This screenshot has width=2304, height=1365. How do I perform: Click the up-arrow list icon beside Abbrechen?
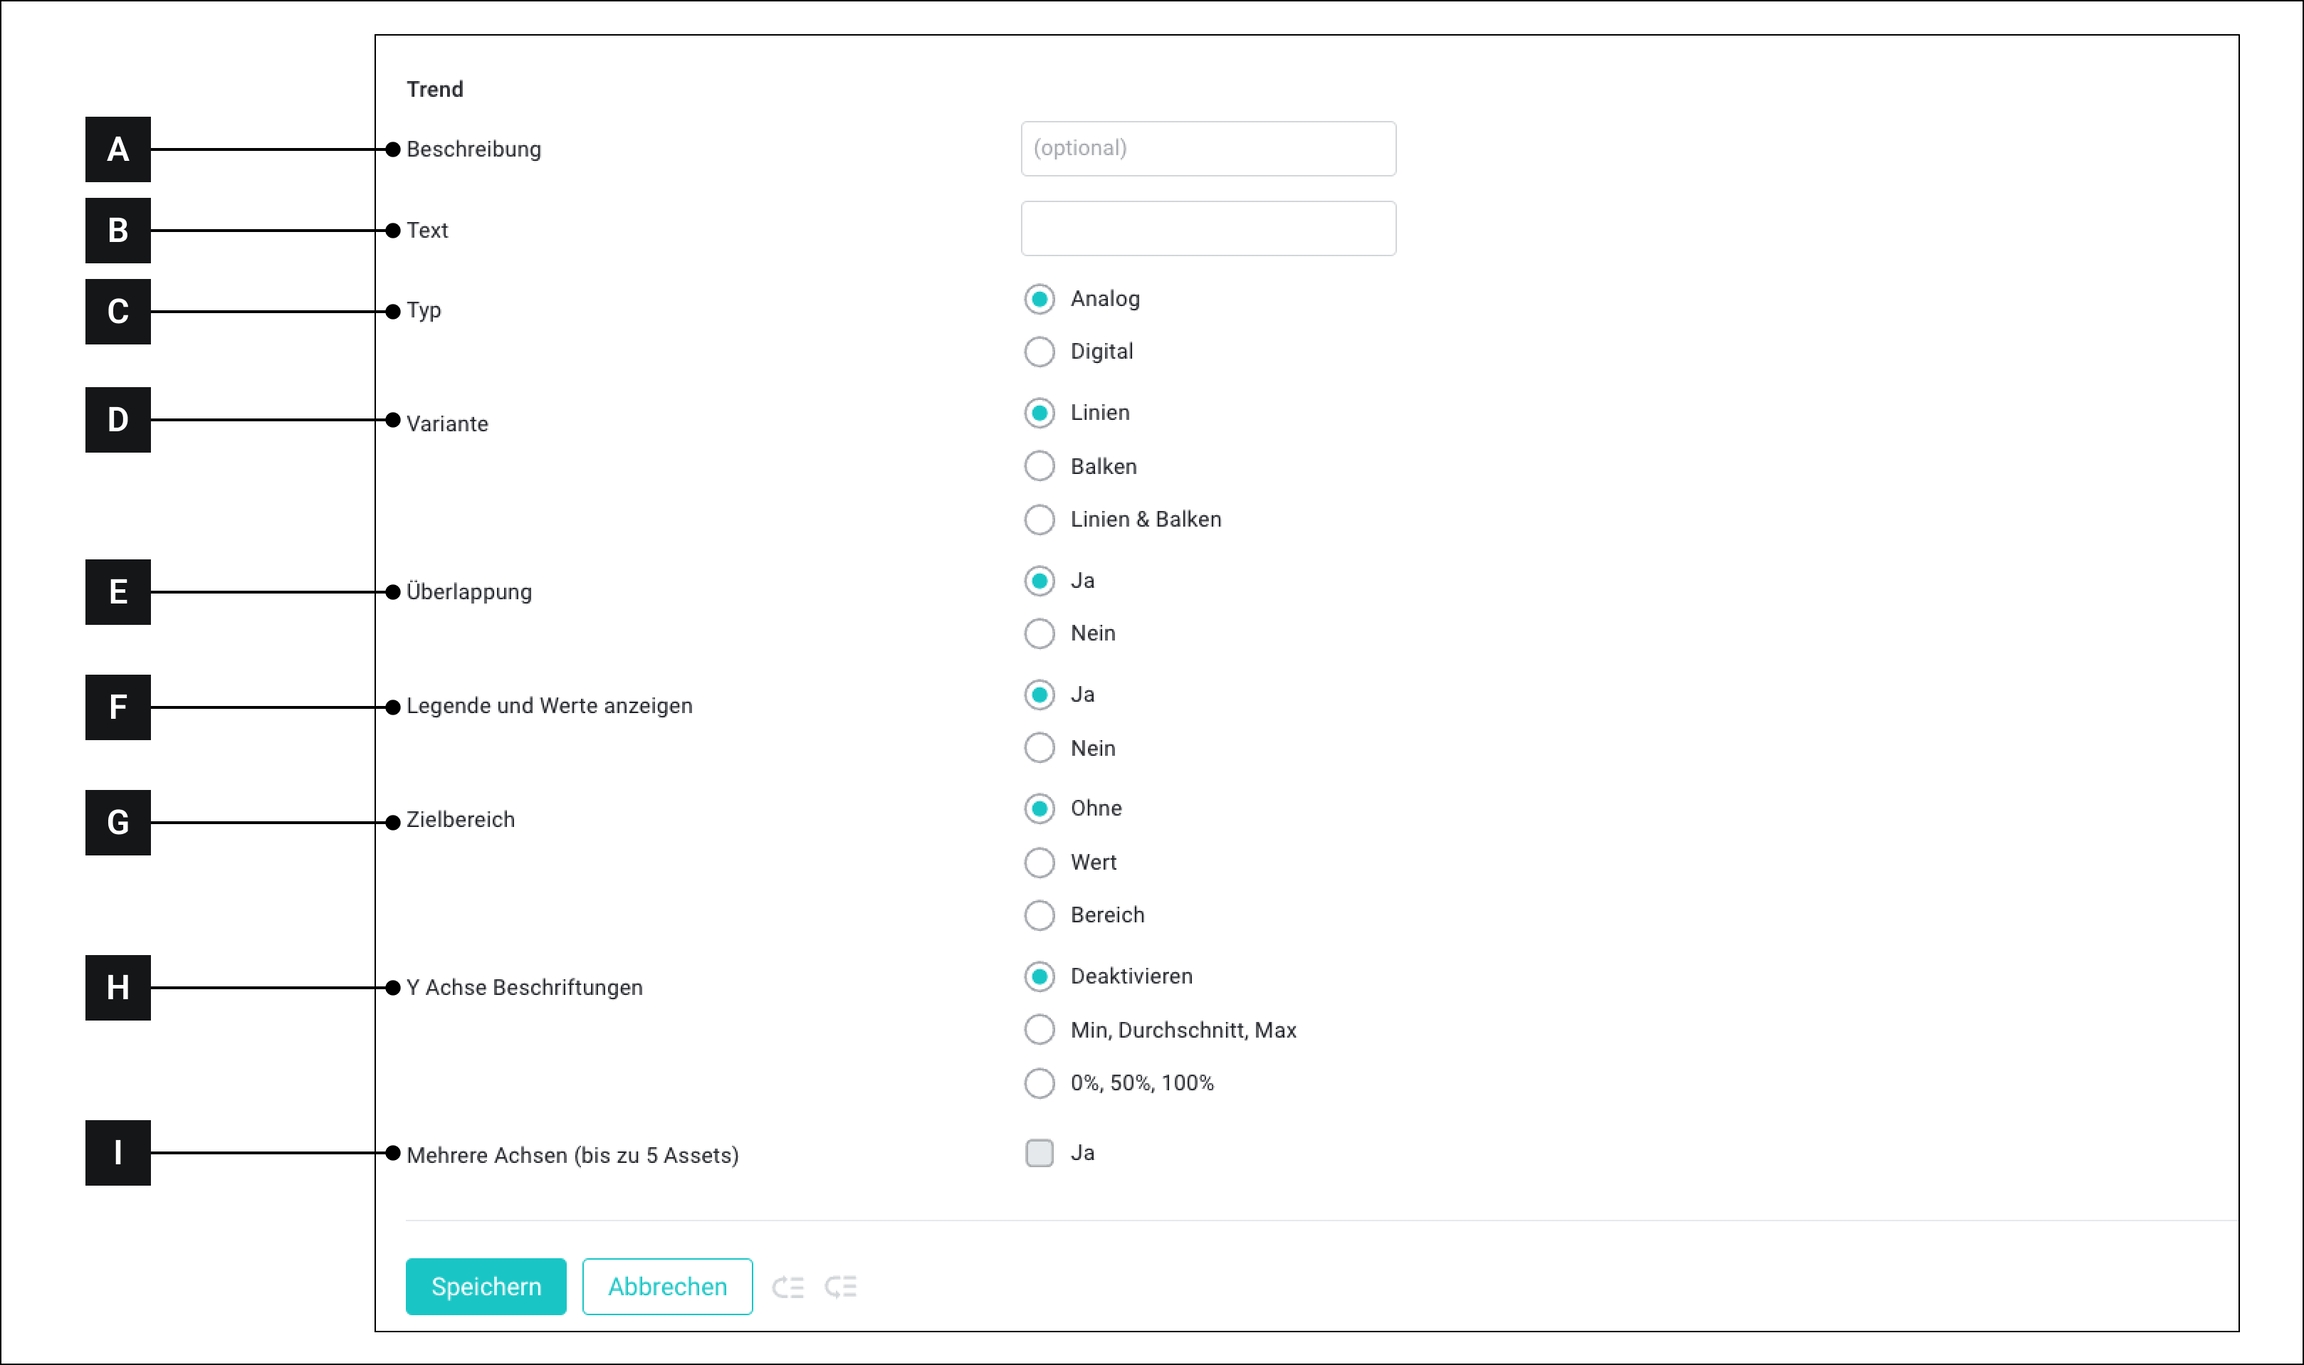pyautogui.click(x=788, y=1287)
